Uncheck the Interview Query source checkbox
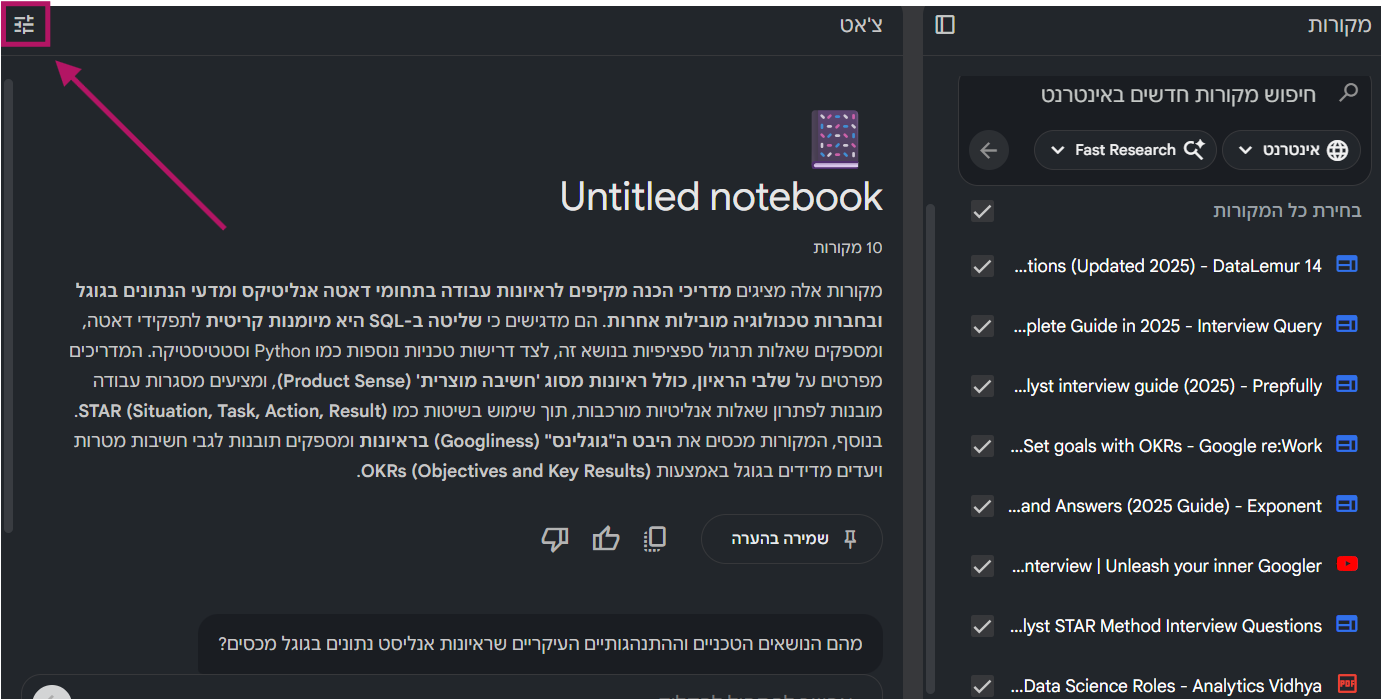This screenshot has height=699, width=1381. click(x=983, y=326)
